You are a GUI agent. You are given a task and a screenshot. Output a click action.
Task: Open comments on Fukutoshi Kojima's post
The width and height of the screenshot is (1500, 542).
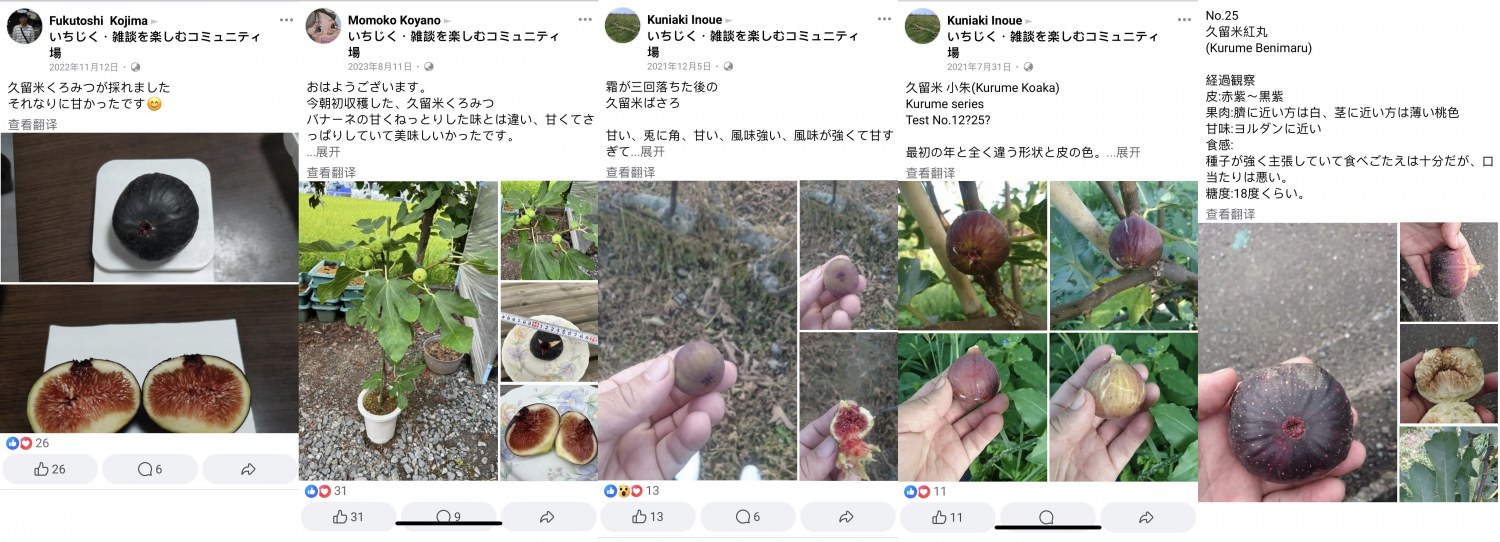pyautogui.click(x=150, y=469)
